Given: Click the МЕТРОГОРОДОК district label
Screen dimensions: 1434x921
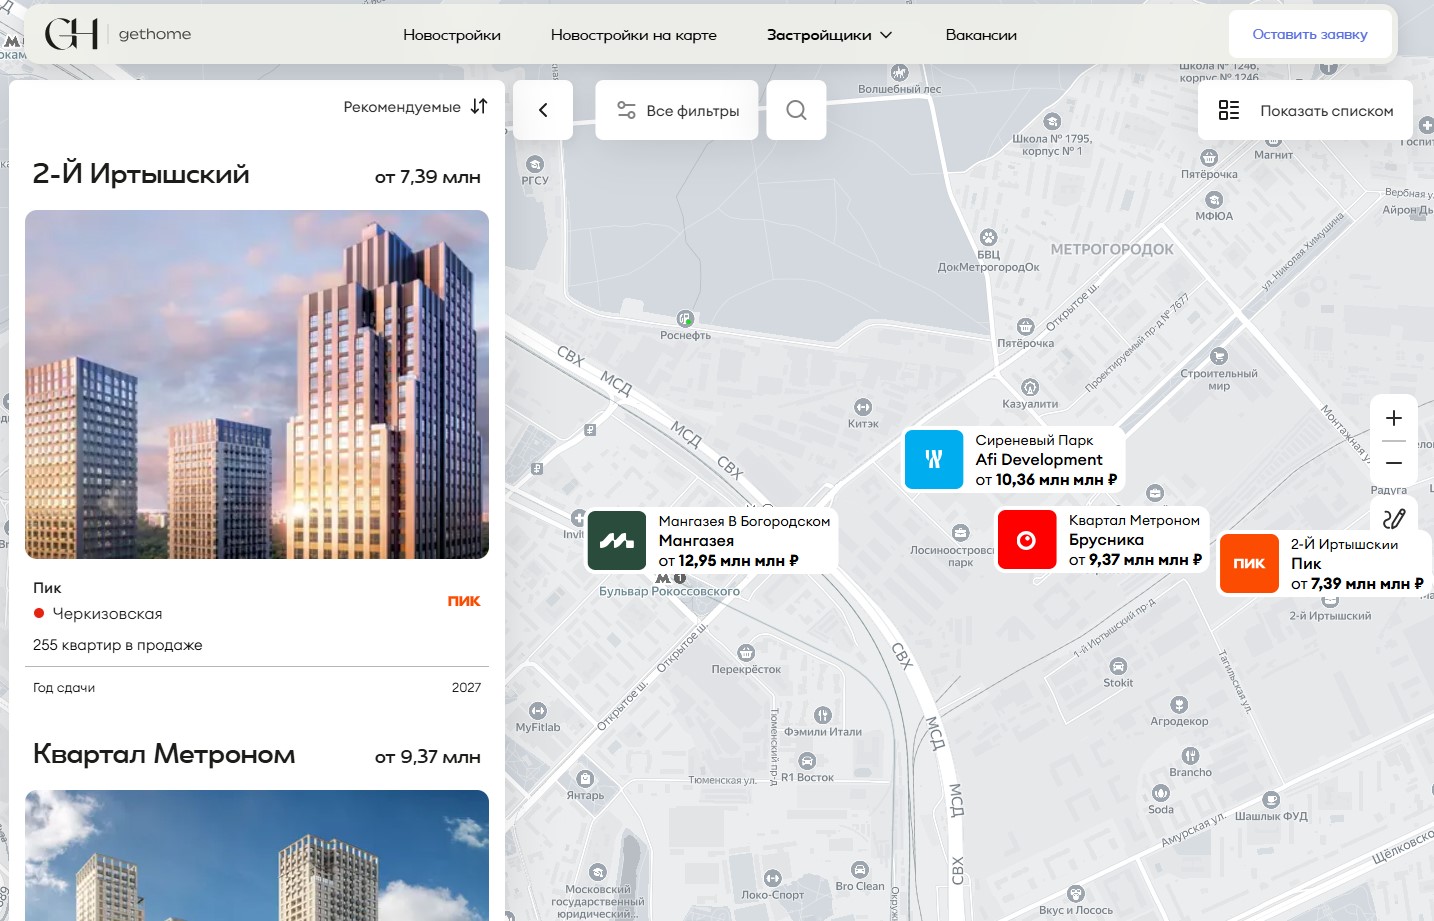Looking at the screenshot, I should pos(1112,249).
